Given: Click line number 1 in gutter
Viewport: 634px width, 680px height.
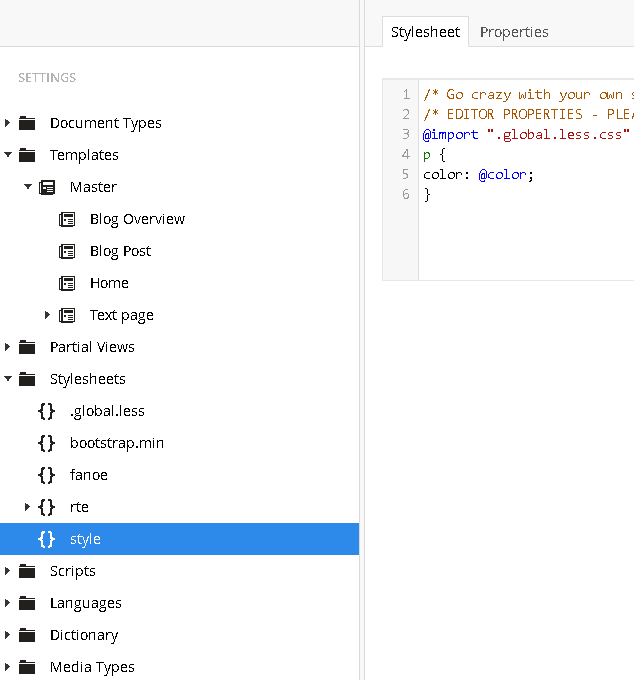Looking at the screenshot, I should (x=406, y=95).
